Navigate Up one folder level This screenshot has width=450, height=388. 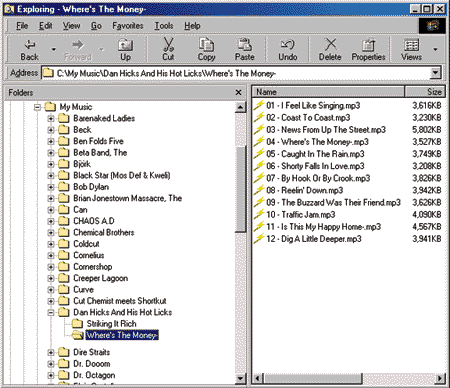(x=125, y=49)
